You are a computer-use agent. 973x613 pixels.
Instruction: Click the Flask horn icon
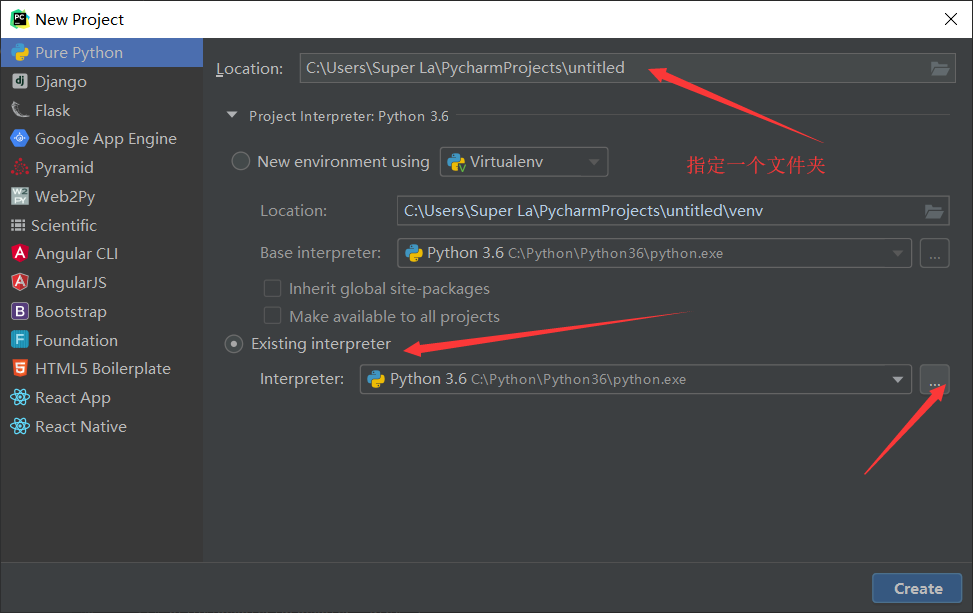pyautogui.click(x=20, y=110)
